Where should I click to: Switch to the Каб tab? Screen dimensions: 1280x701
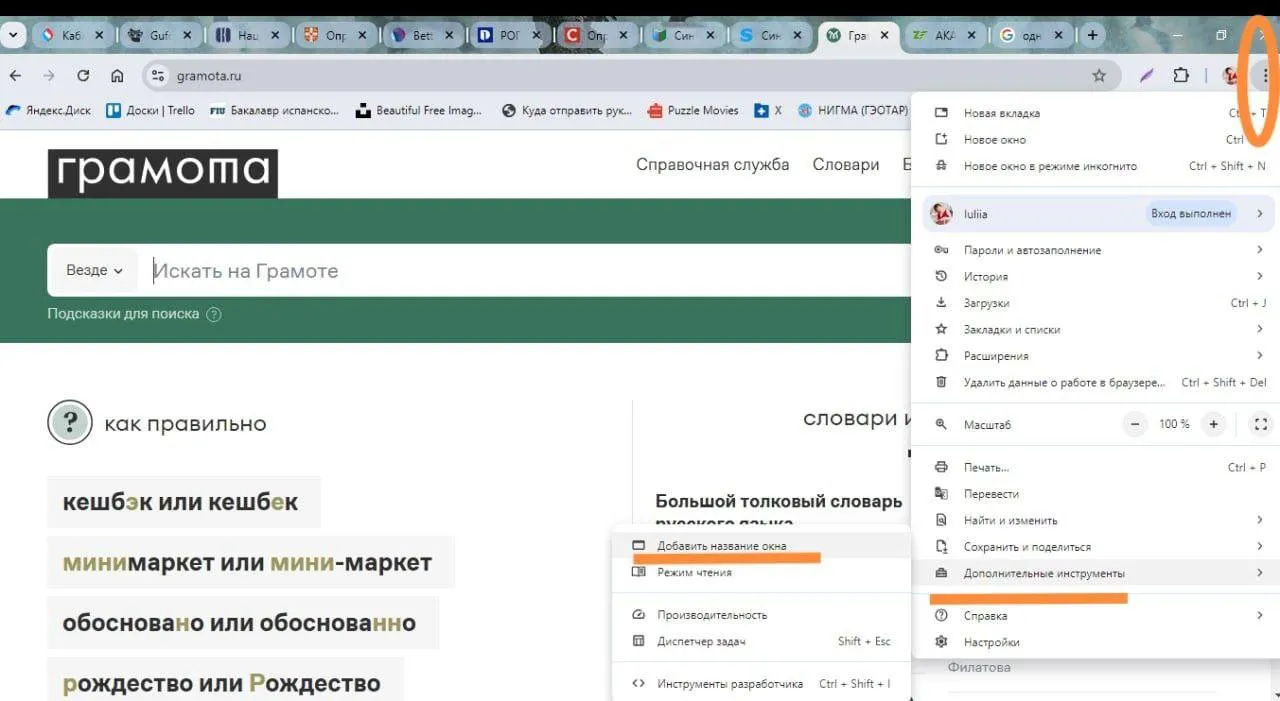click(x=72, y=35)
